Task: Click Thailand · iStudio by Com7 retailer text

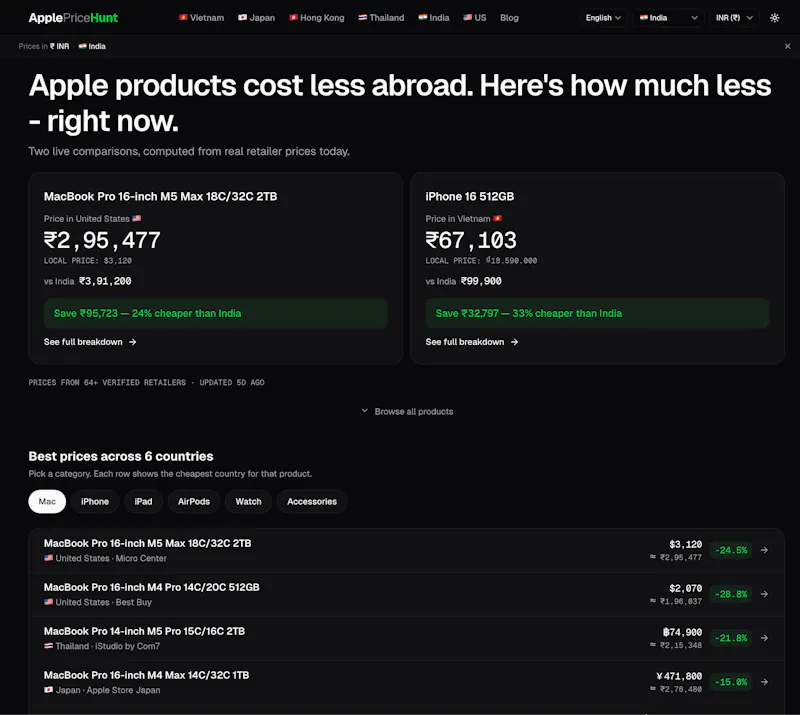Action: click(102, 646)
